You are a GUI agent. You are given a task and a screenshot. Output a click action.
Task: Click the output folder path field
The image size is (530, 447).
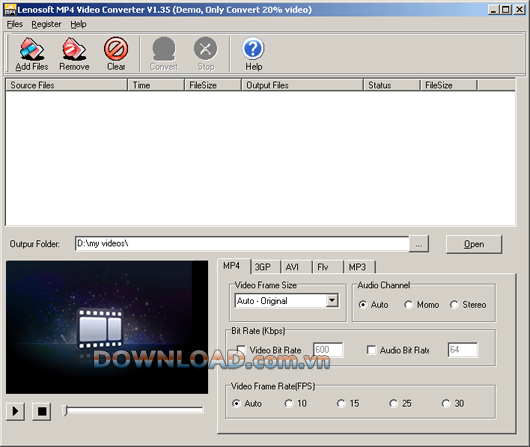(242, 243)
